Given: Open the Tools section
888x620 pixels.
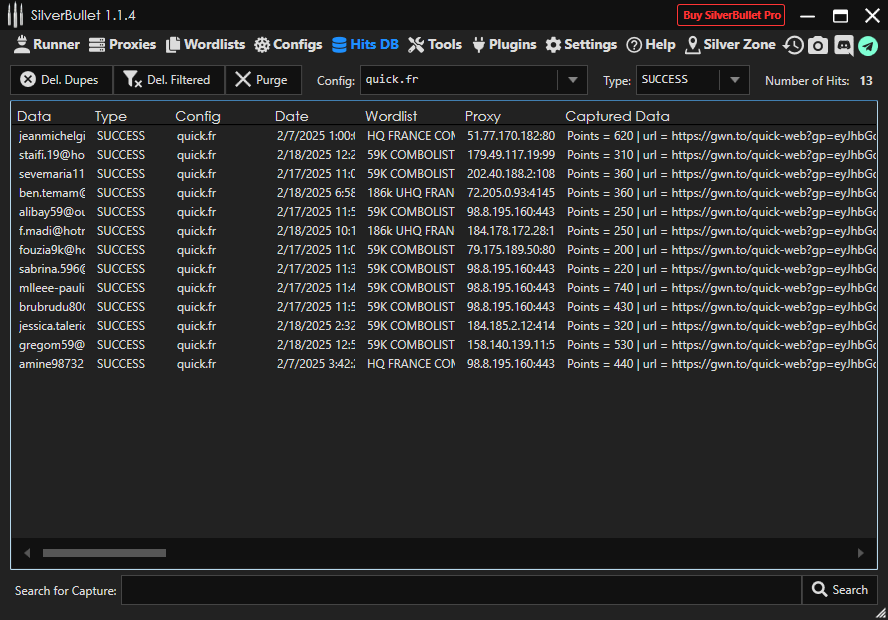Looking at the screenshot, I should [x=435, y=45].
